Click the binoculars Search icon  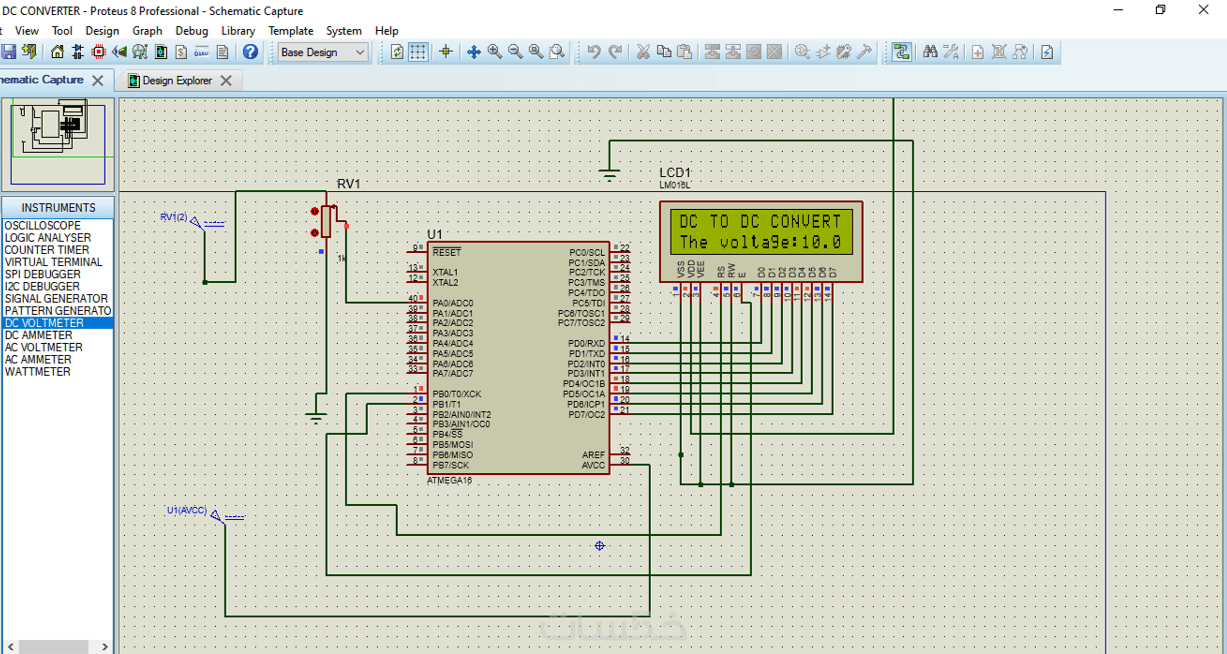click(x=930, y=52)
